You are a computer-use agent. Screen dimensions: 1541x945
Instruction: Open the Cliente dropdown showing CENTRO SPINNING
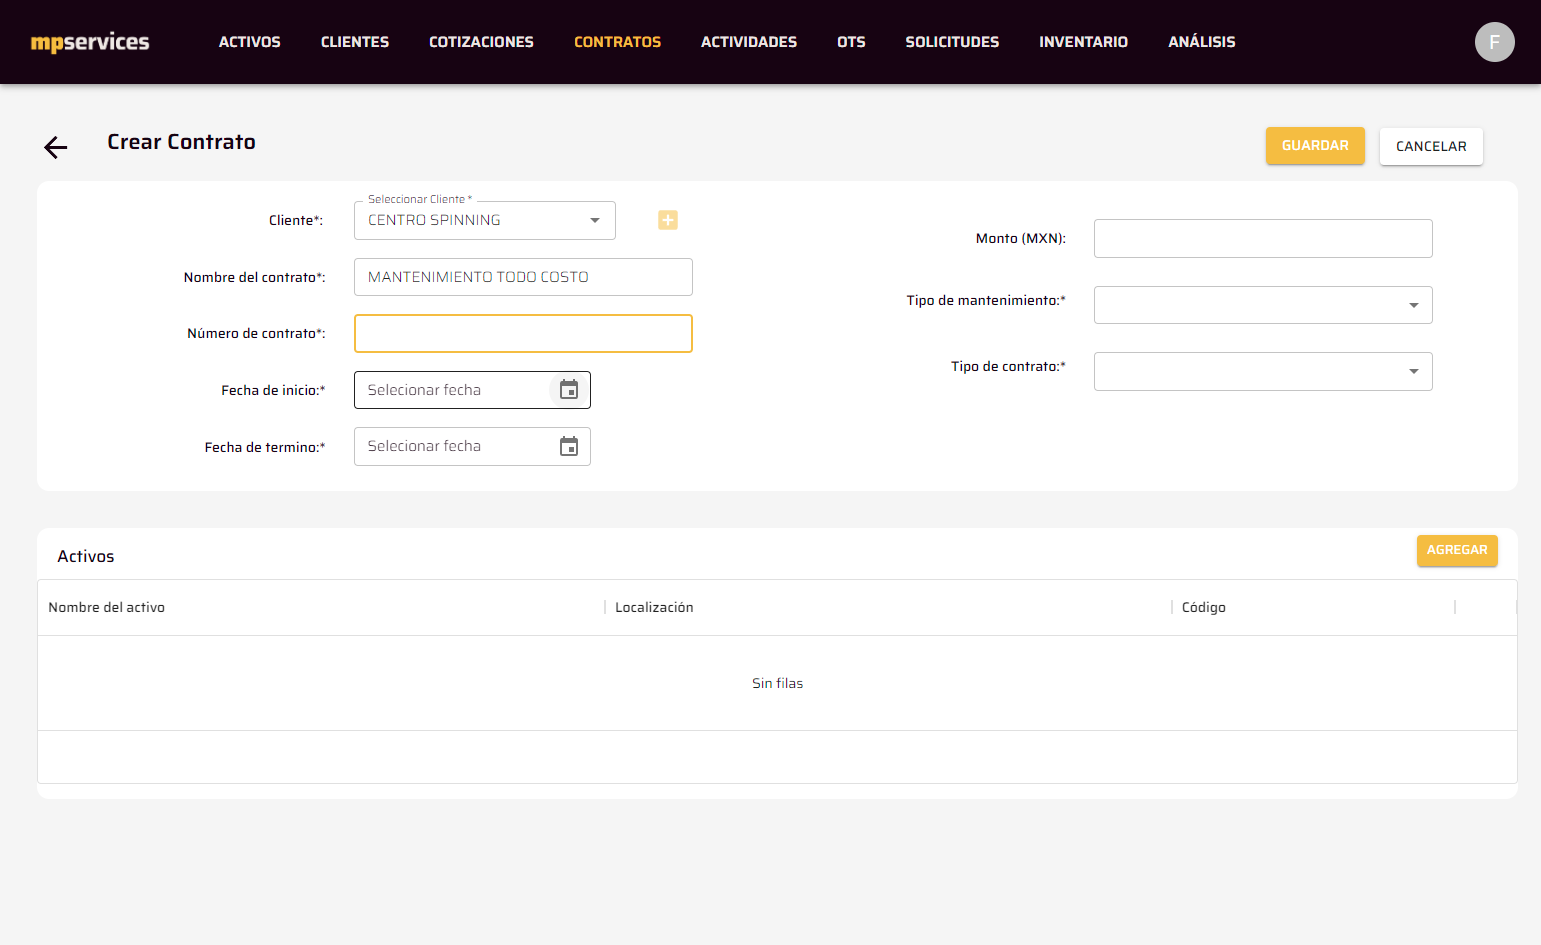tap(485, 220)
